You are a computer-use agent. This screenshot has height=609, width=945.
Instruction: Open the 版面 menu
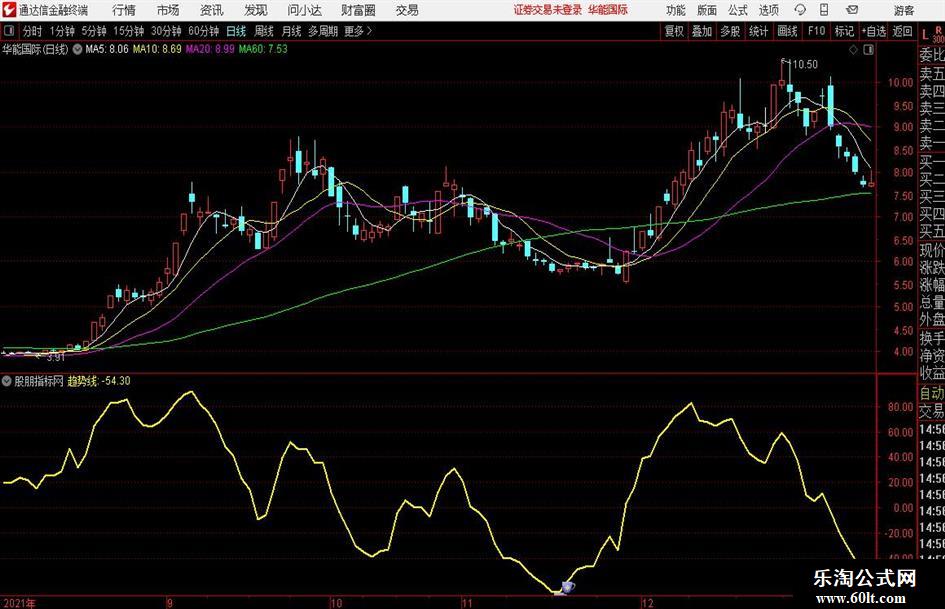707,10
